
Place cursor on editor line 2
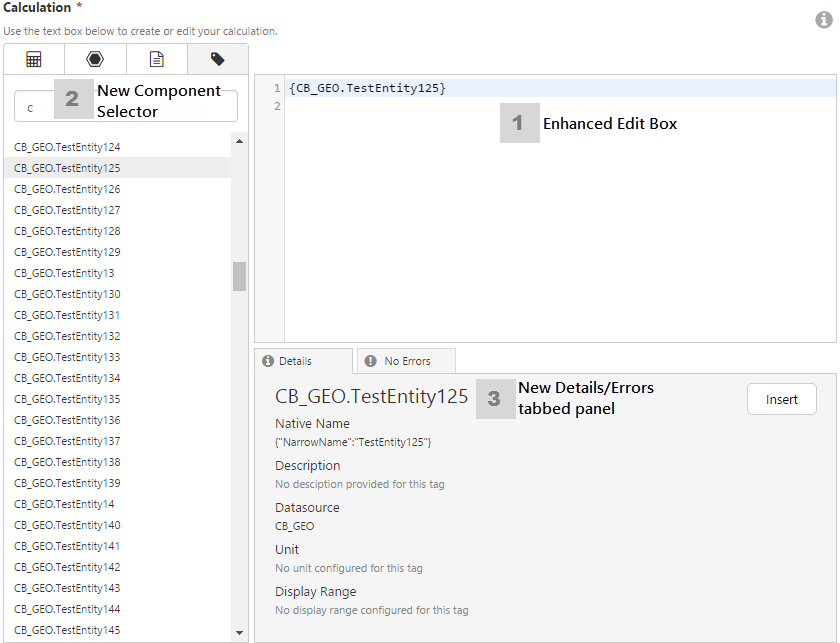pyautogui.click(x=560, y=106)
